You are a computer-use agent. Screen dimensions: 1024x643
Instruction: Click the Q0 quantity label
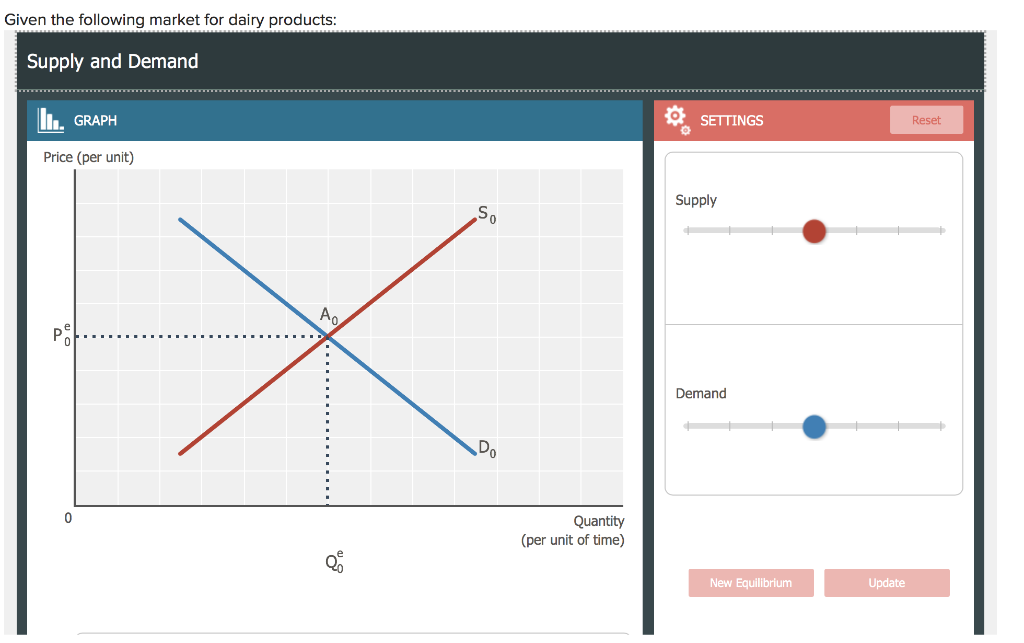coord(332,561)
